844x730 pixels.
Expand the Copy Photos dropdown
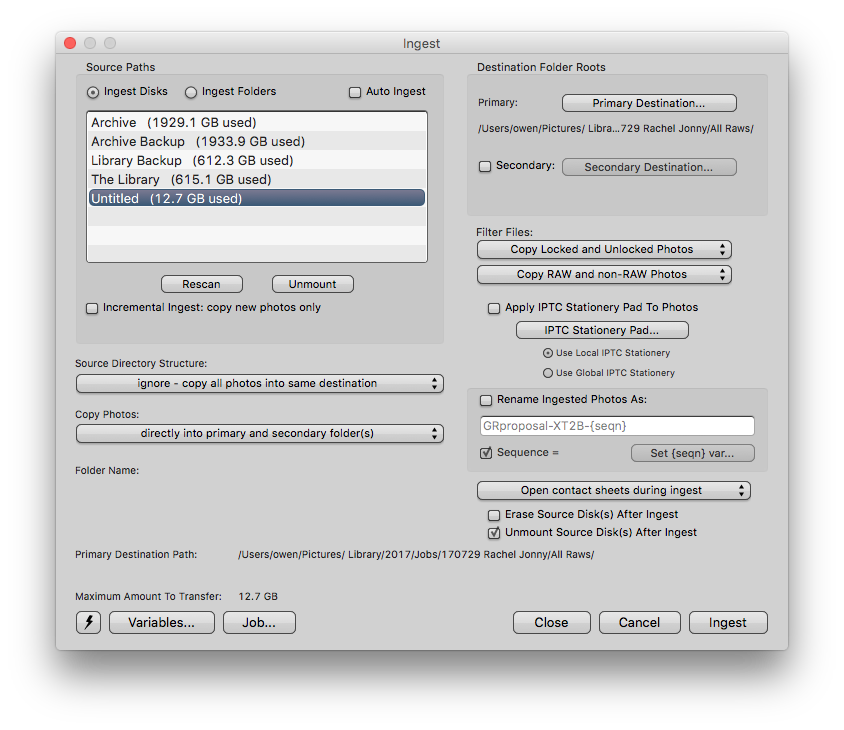coord(259,433)
